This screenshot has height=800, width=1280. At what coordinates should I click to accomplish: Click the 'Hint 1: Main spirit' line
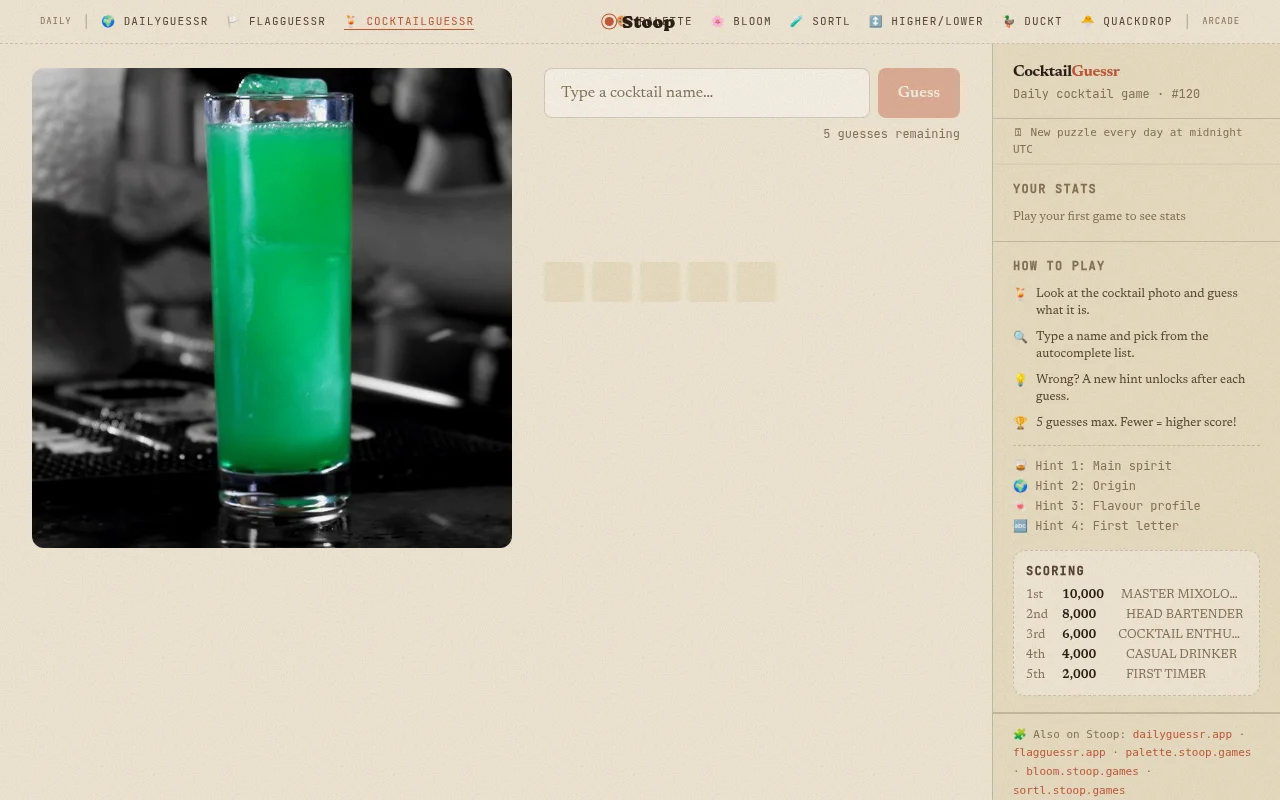tap(1092, 466)
